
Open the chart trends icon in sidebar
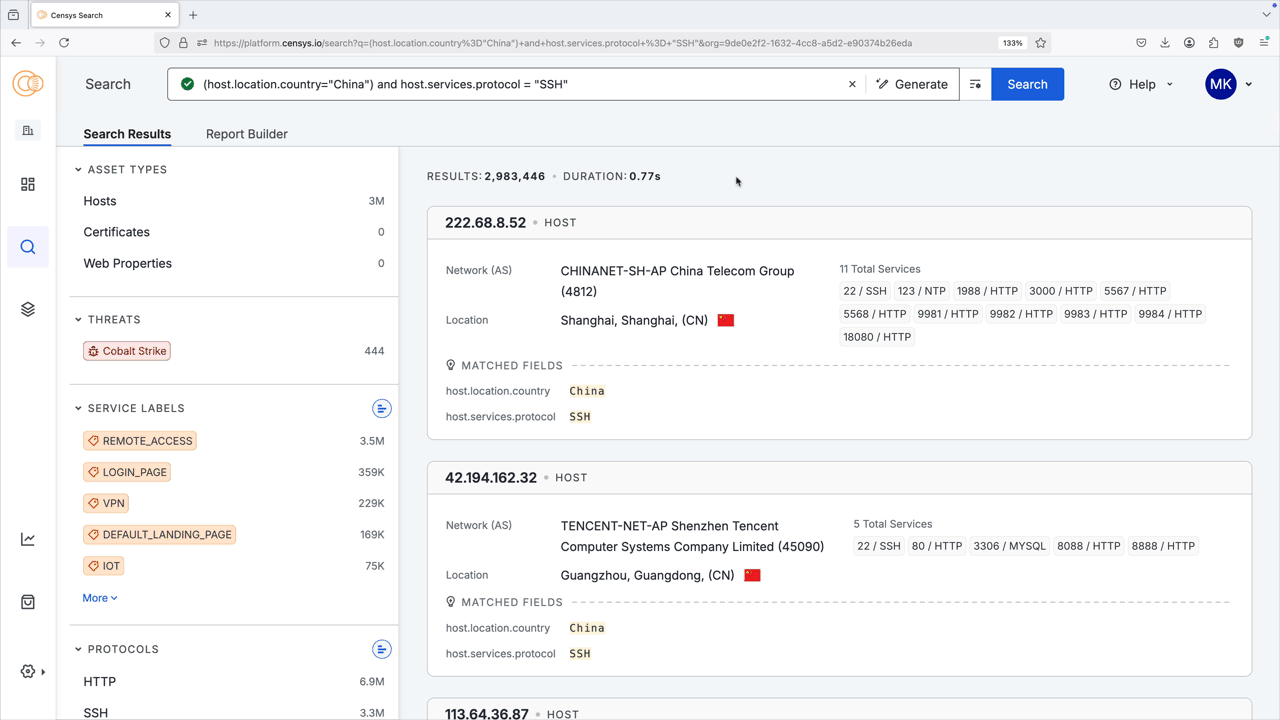[28, 539]
